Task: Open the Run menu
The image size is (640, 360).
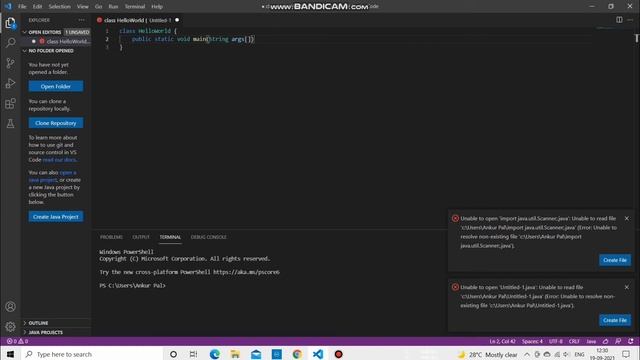Action: [113, 7]
